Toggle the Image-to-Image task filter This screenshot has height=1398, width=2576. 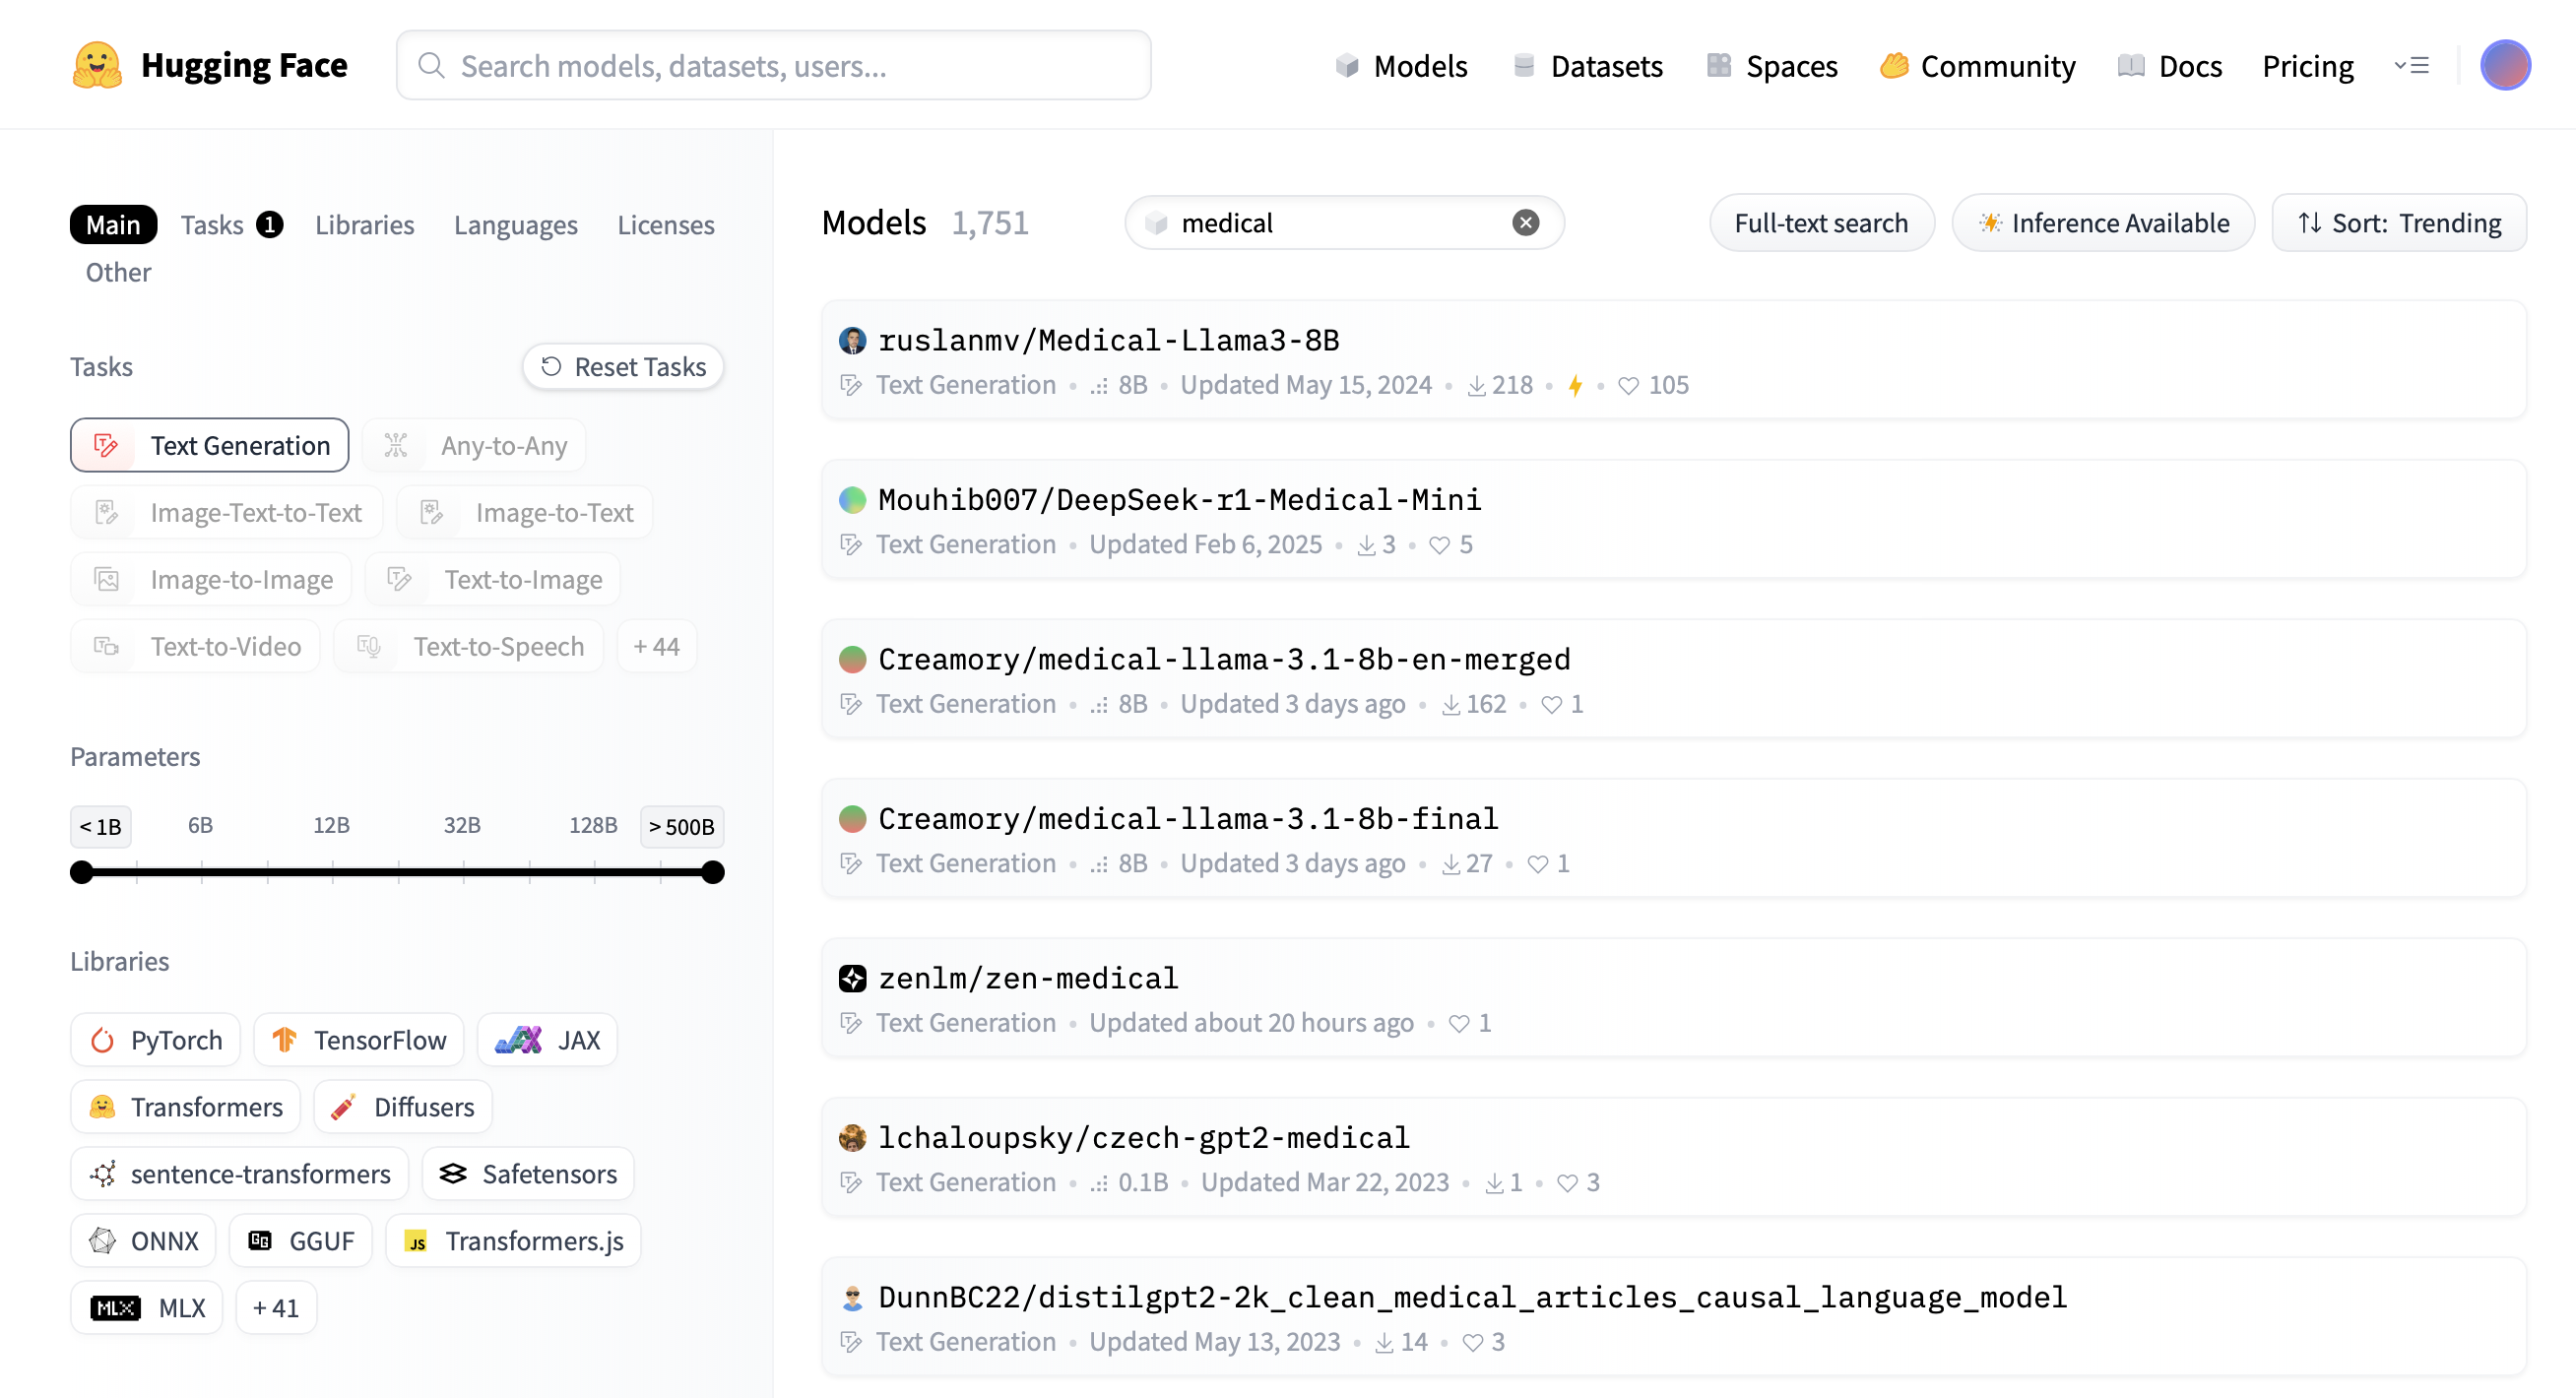click(211, 579)
